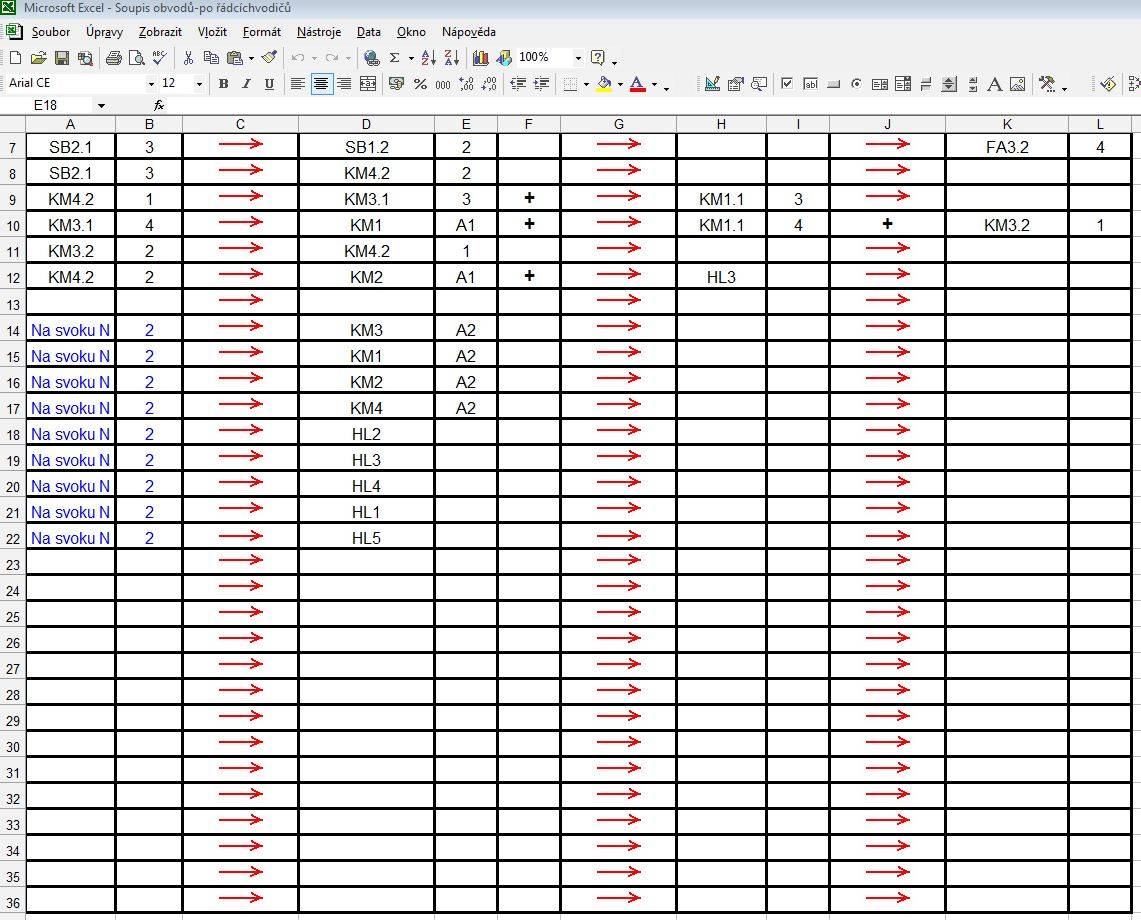Image resolution: width=1141 pixels, height=920 pixels.
Task: Open the Úpravy menu
Action: coord(104,32)
